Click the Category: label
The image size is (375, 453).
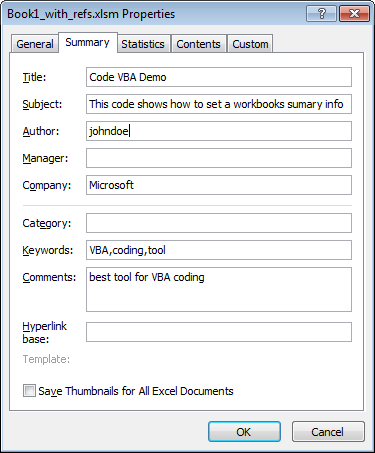pyautogui.click(x=47, y=223)
